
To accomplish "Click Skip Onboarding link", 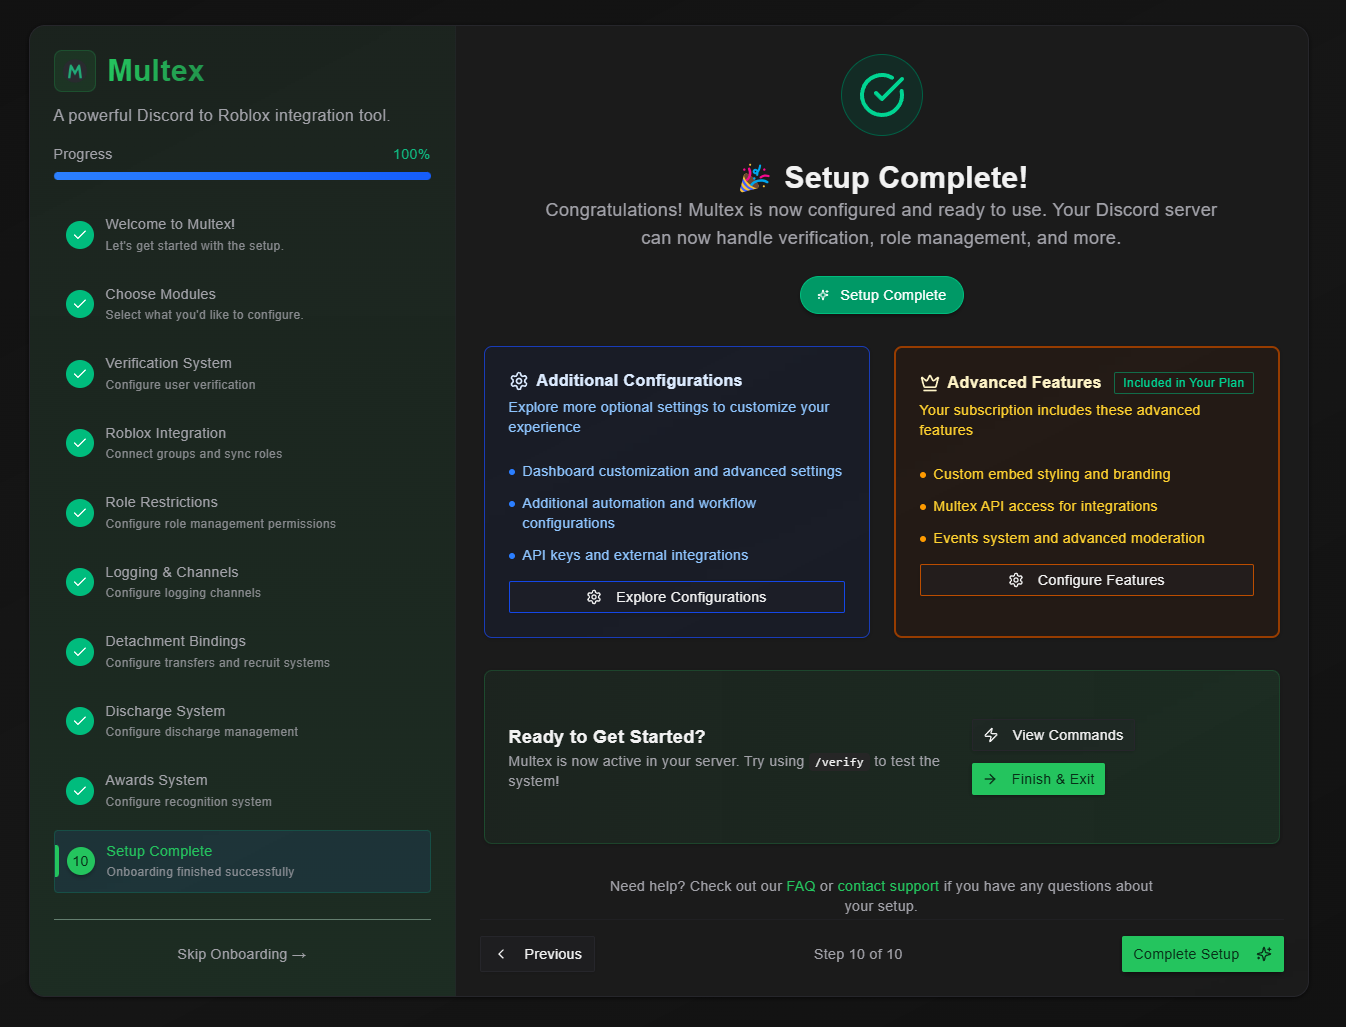I will pyautogui.click(x=242, y=954).
